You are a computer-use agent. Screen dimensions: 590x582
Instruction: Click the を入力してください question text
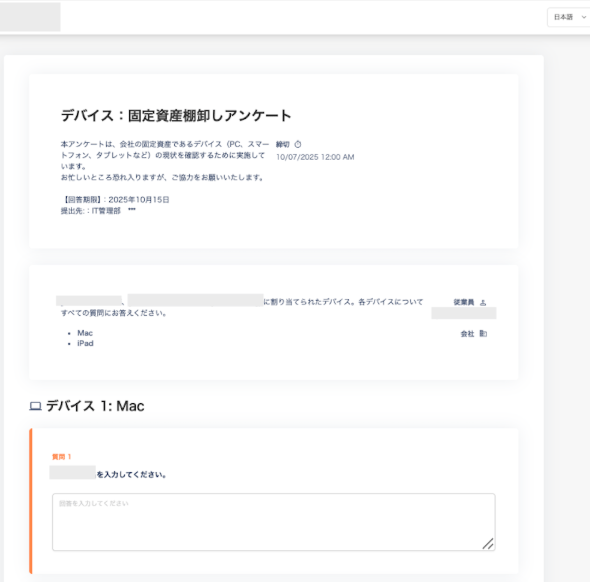131,474
